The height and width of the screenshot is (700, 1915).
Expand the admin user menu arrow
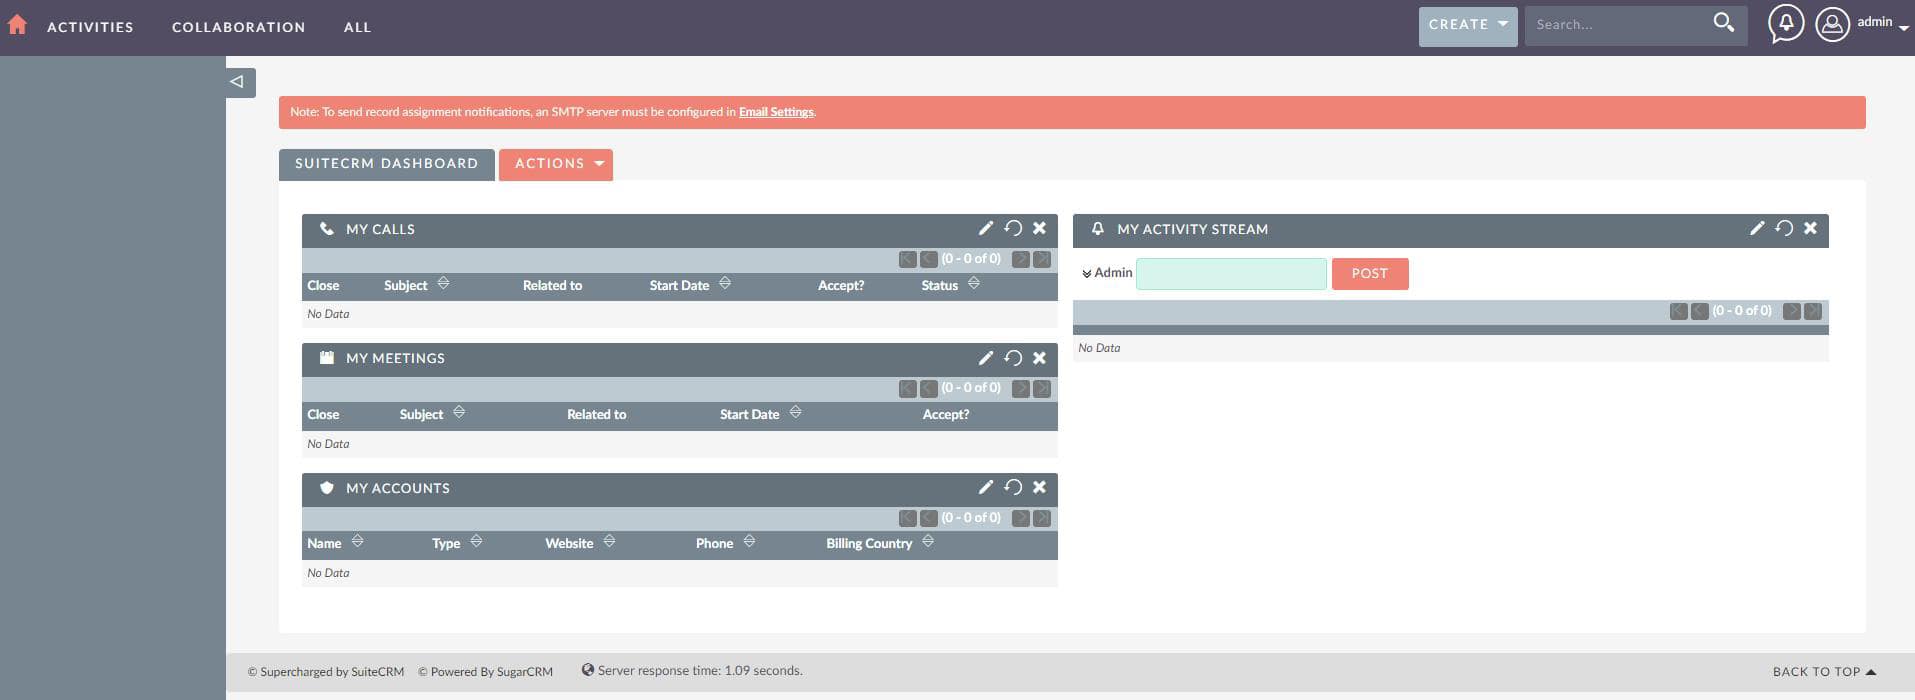[x=1903, y=29]
